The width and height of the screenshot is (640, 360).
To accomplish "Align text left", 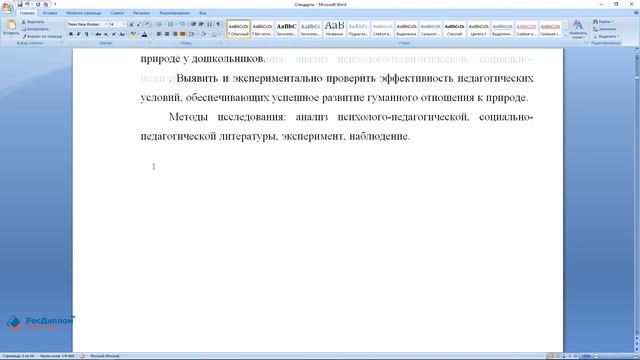I will [x=159, y=34].
